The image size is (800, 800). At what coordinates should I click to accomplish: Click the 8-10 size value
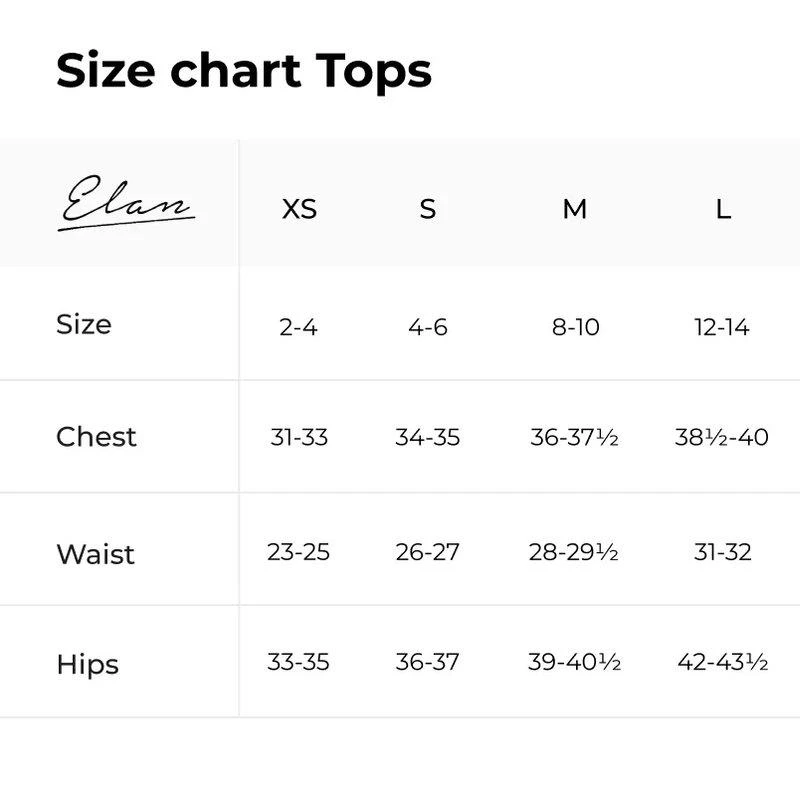[x=576, y=327]
